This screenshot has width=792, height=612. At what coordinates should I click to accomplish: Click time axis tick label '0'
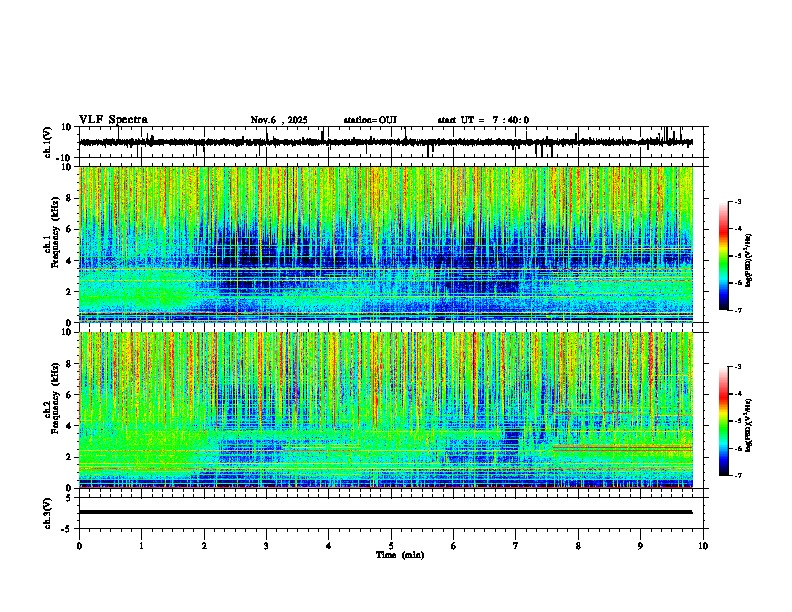click(79, 546)
